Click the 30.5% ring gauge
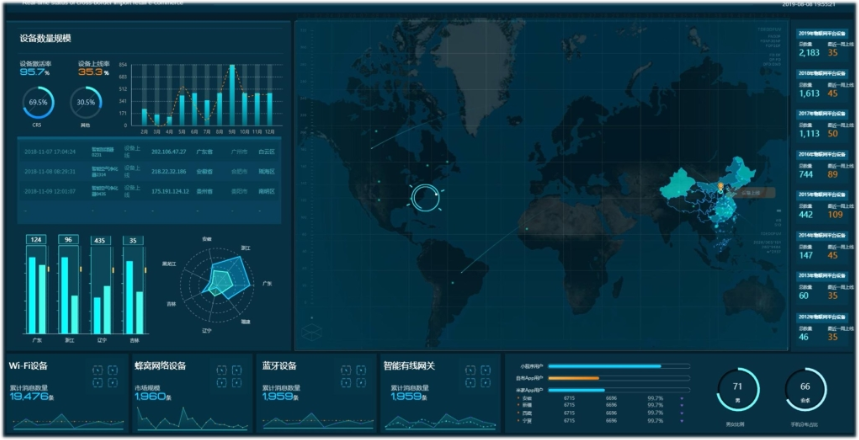Viewport: 859px width, 440px height. pos(86,103)
